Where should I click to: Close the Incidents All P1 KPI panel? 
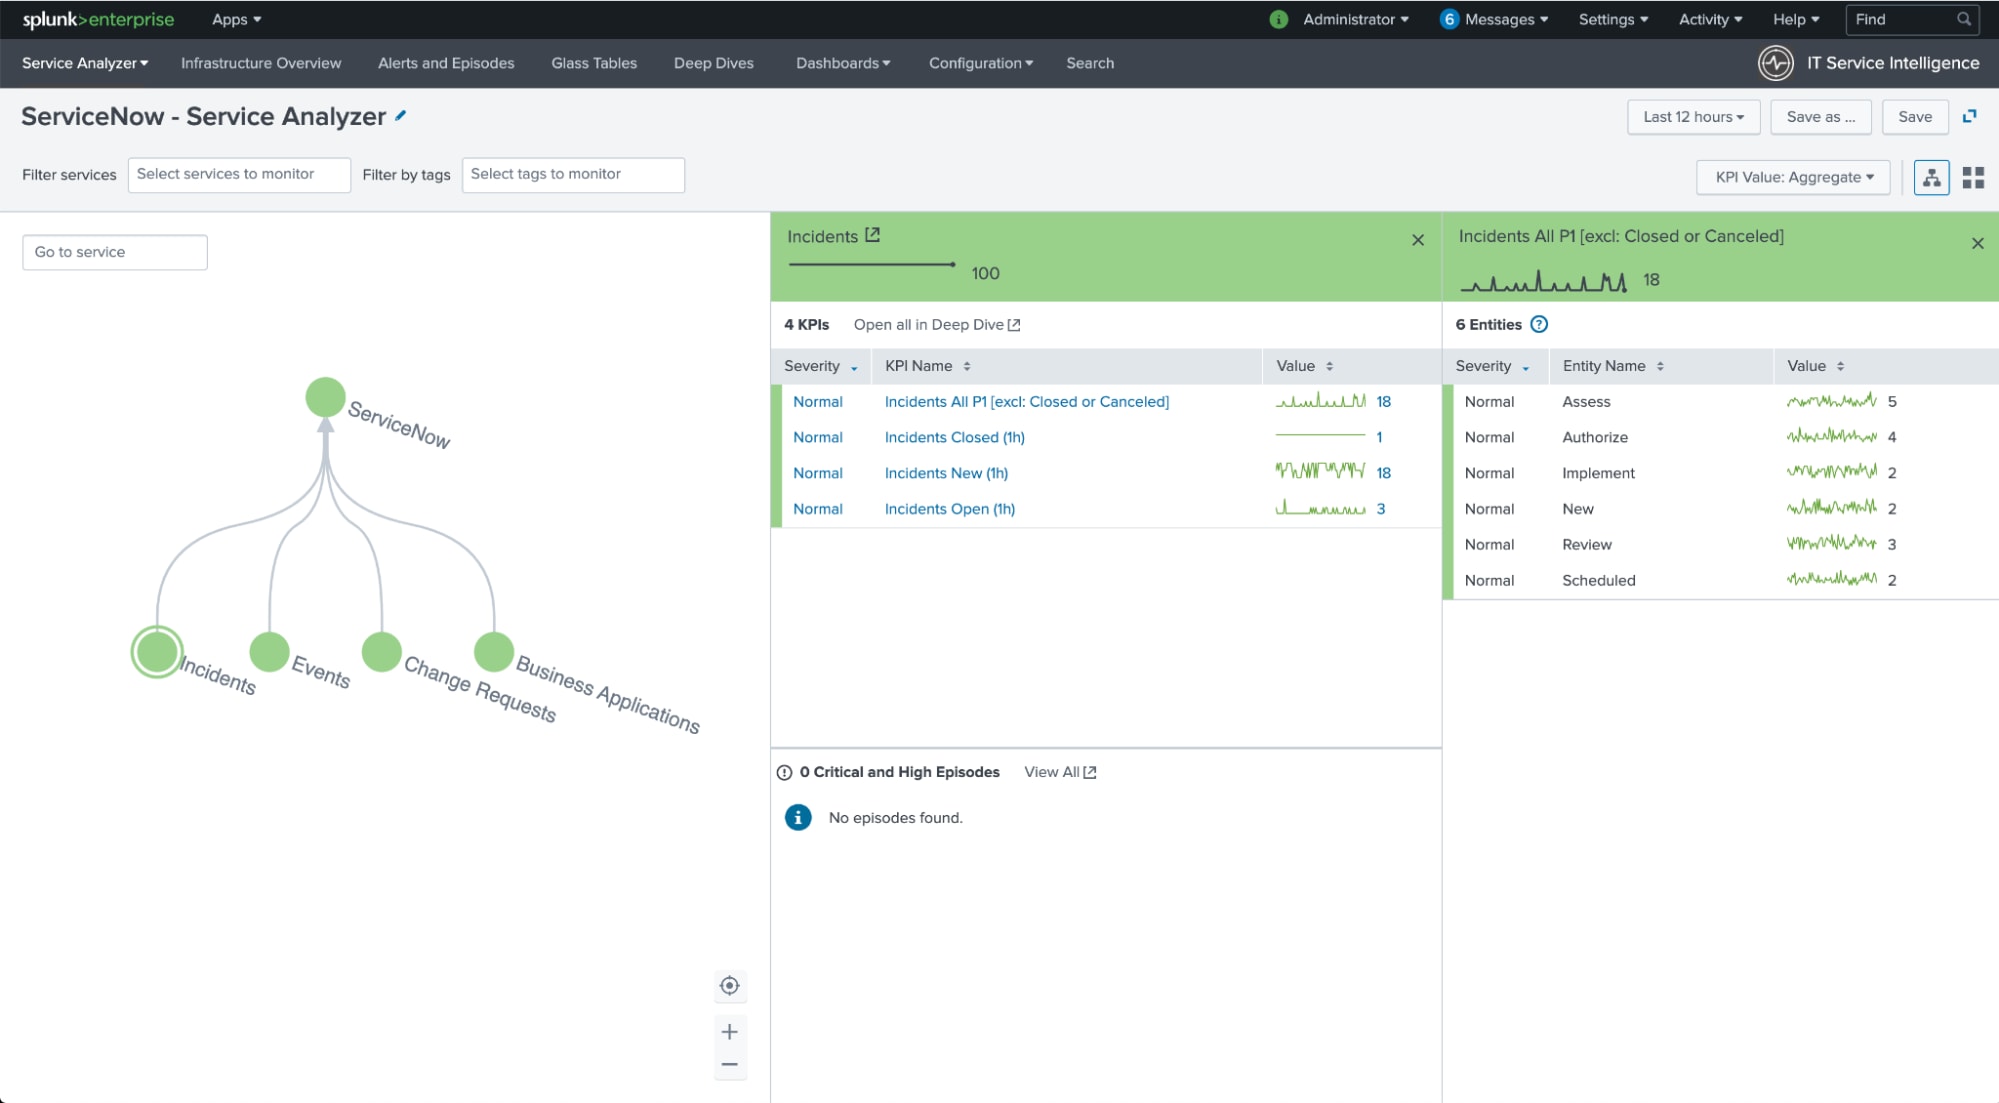[1977, 244]
